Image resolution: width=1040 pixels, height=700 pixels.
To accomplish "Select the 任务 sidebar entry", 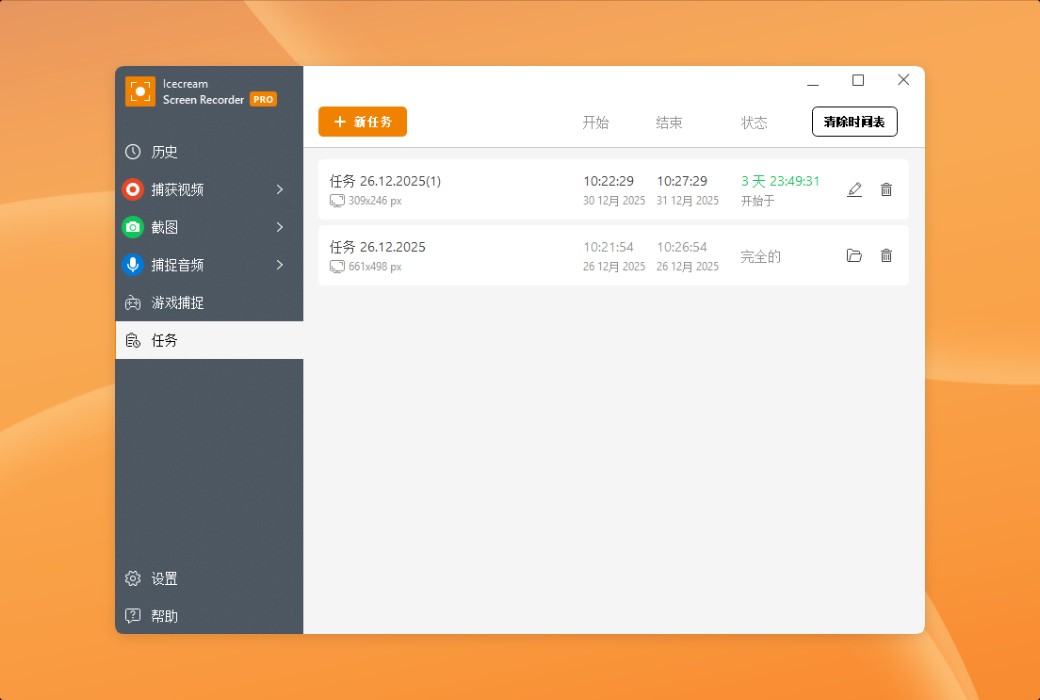I will tap(163, 340).
